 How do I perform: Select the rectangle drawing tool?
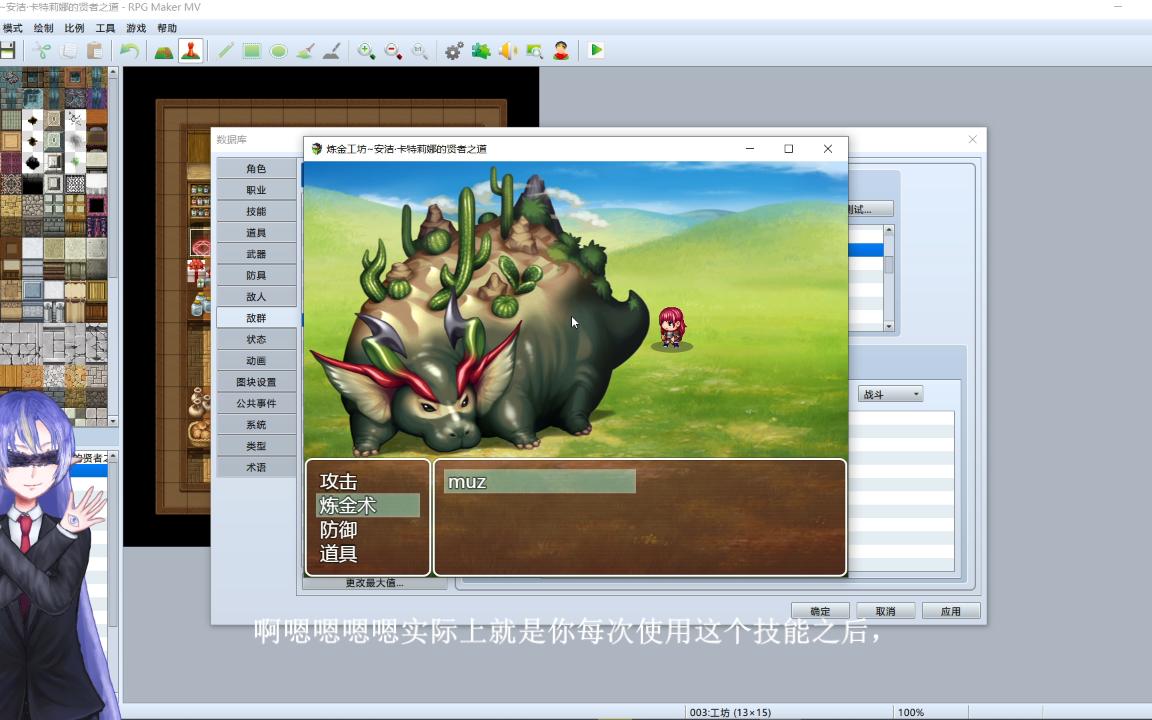coord(250,50)
